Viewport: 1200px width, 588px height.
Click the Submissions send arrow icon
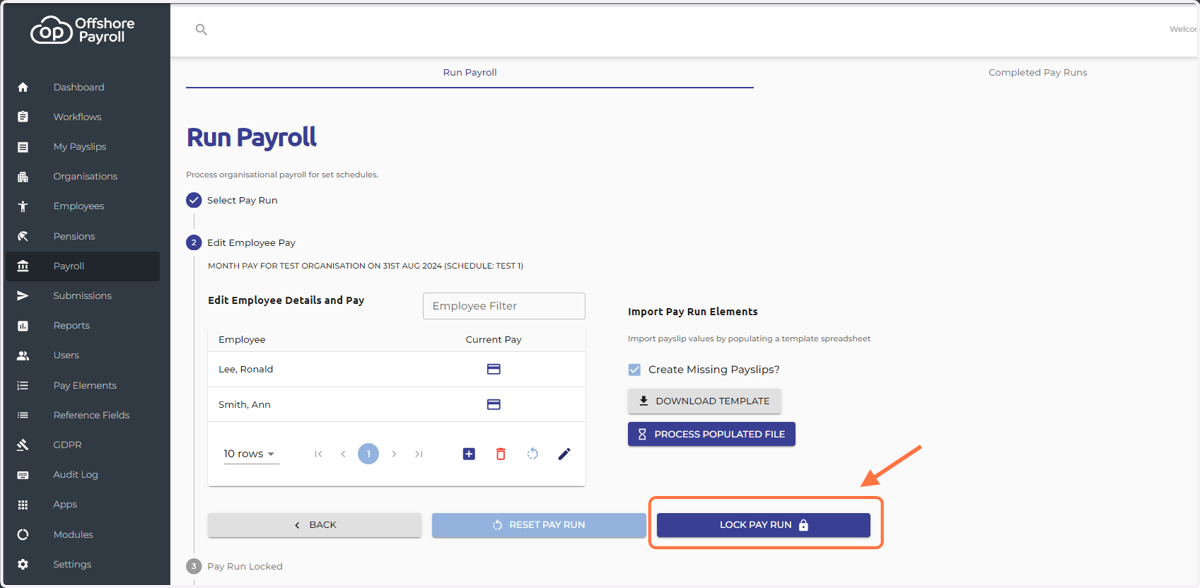23,296
